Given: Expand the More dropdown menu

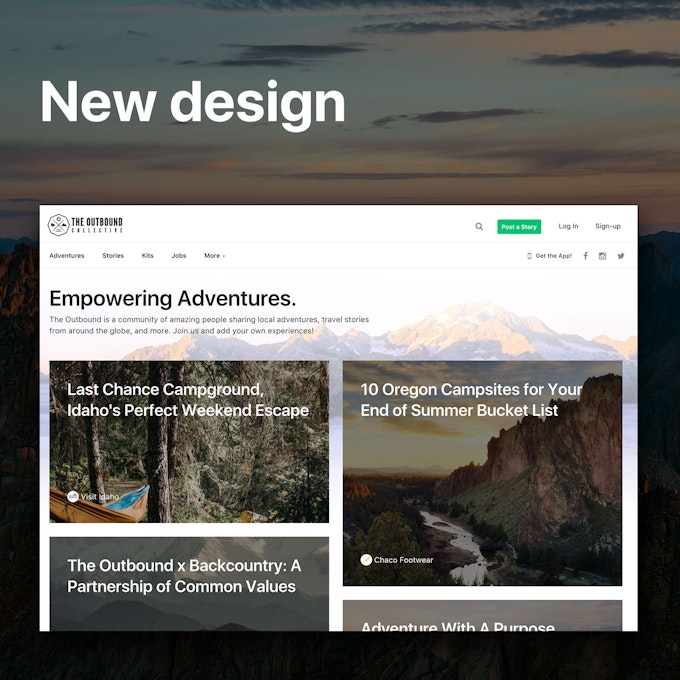Looking at the screenshot, I should (x=214, y=256).
